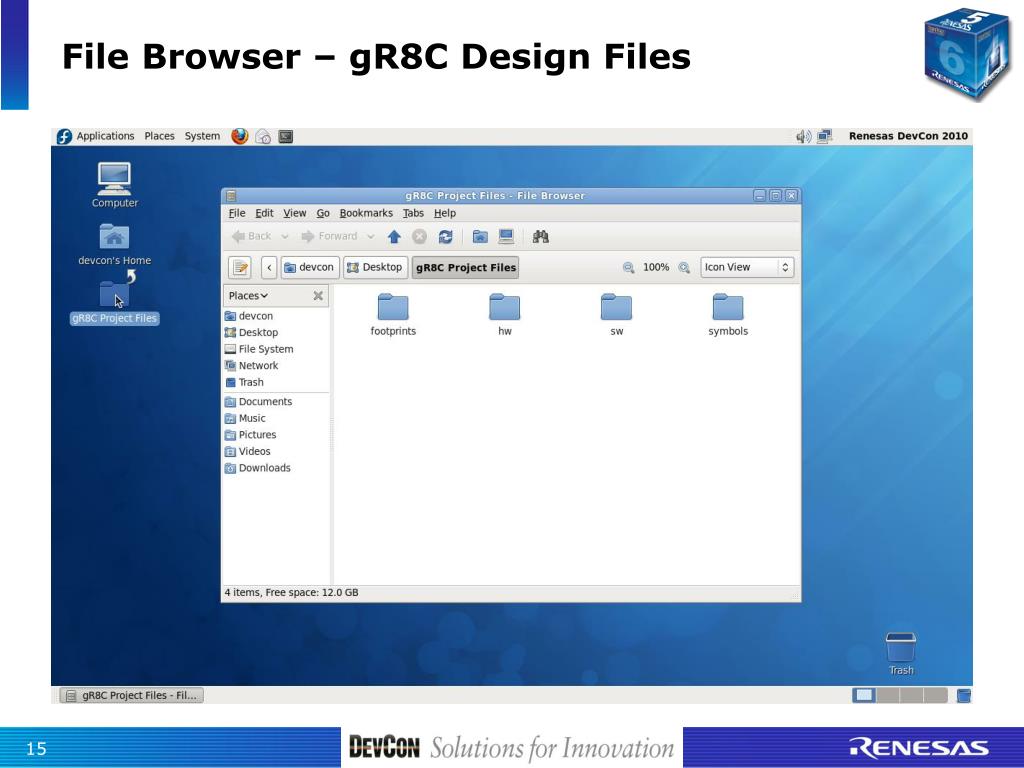
Task: Select devcon's Home desktop icon
Action: click(114, 244)
